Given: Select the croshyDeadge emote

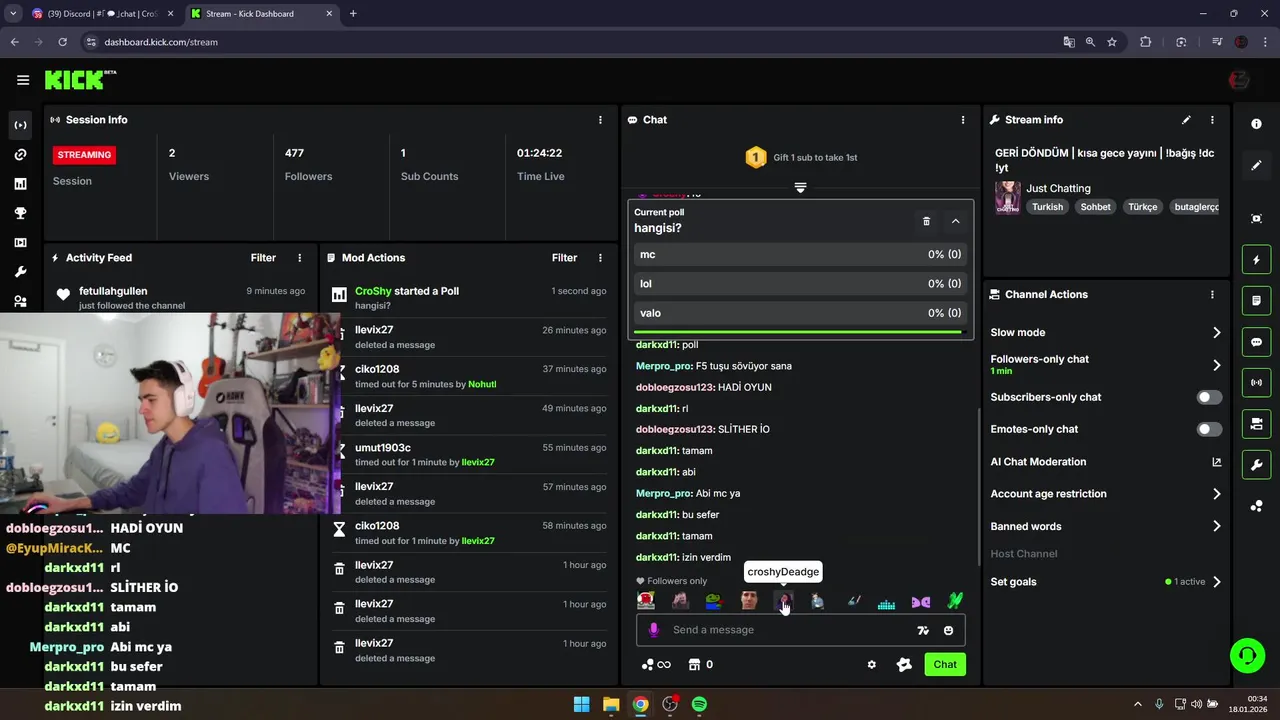Looking at the screenshot, I should click(x=783, y=601).
